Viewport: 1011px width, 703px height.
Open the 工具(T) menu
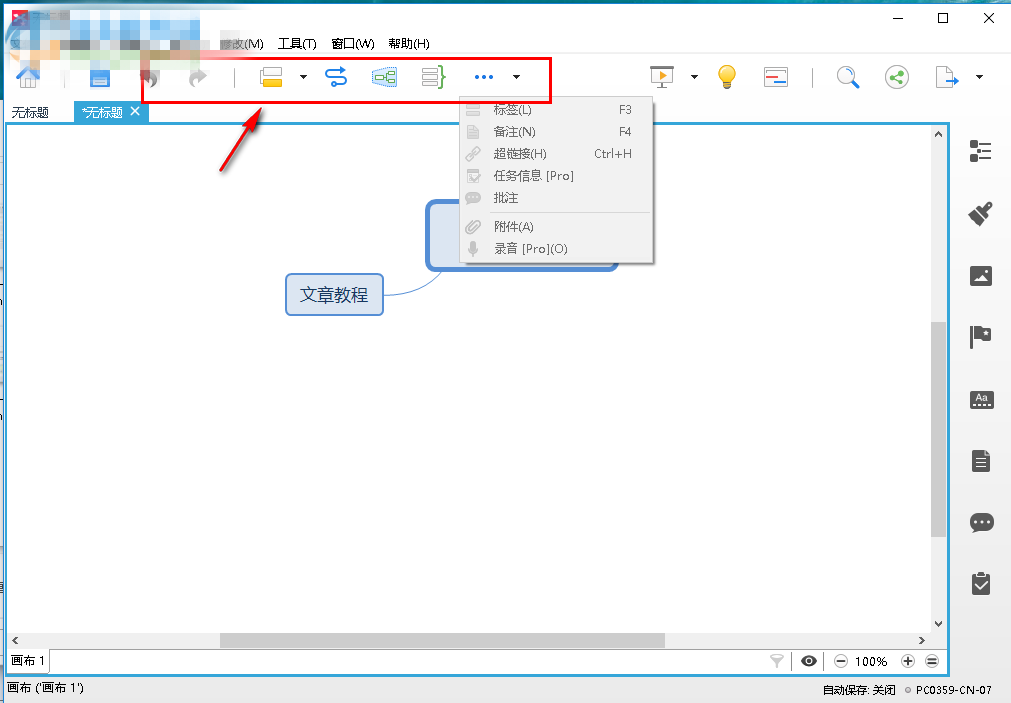click(x=296, y=43)
